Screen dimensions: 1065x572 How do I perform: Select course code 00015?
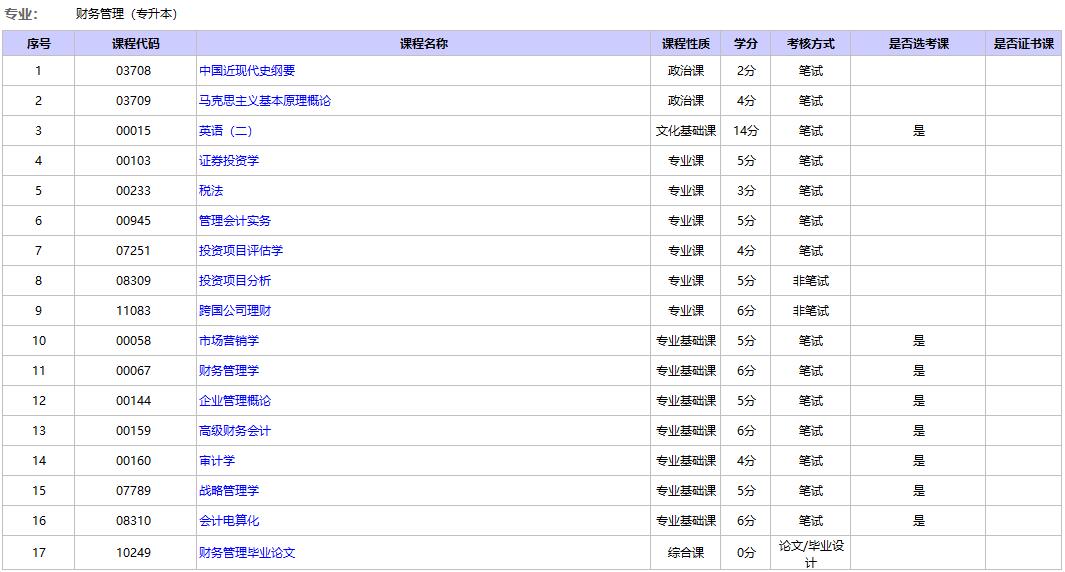134,130
